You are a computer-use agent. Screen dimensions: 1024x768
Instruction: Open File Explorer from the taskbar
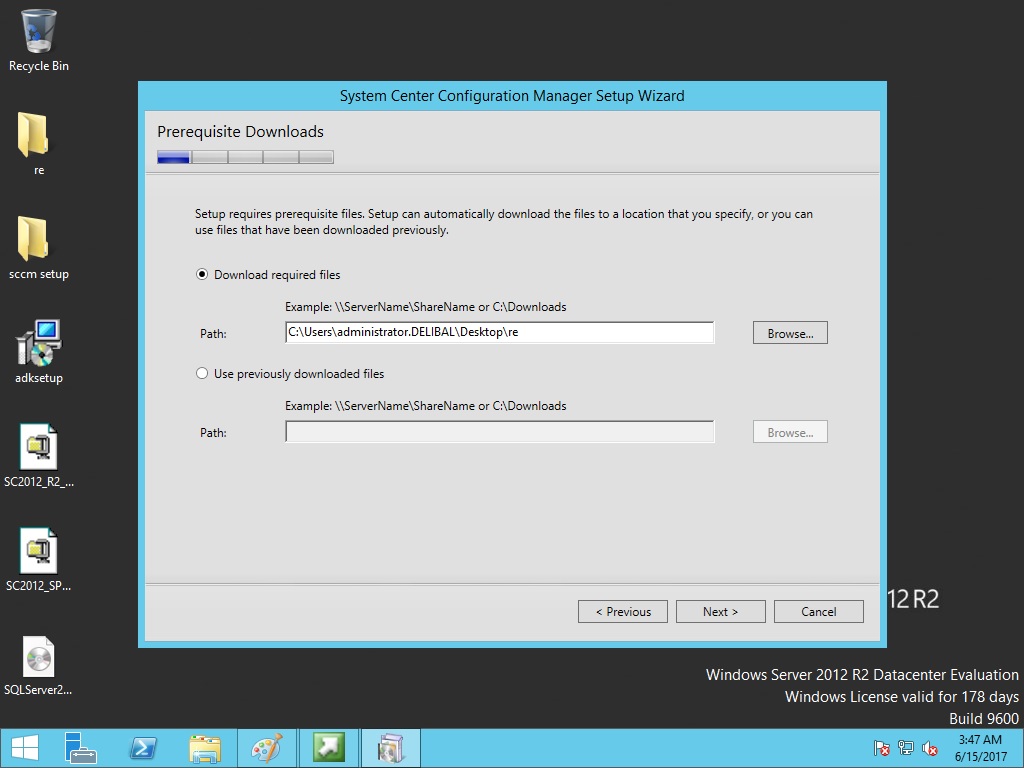point(205,748)
